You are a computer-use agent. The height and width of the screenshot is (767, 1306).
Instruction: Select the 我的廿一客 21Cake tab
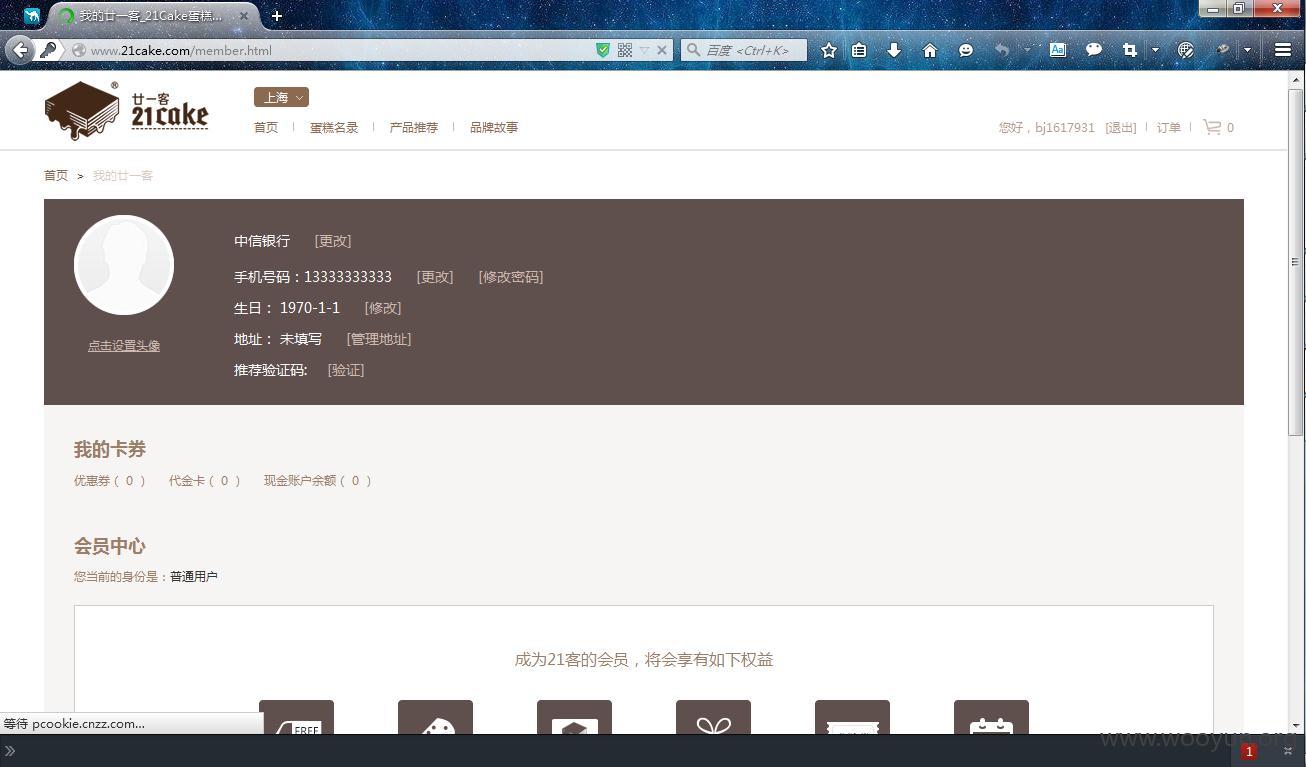point(150,16)
